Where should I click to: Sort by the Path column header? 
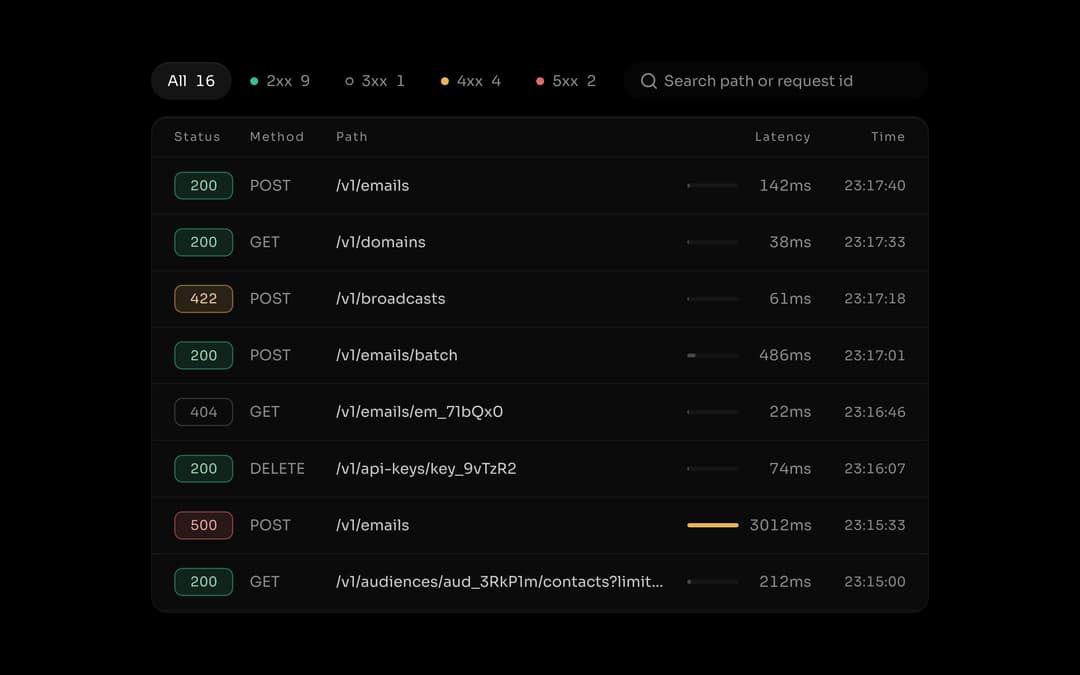tap(351, 137)
